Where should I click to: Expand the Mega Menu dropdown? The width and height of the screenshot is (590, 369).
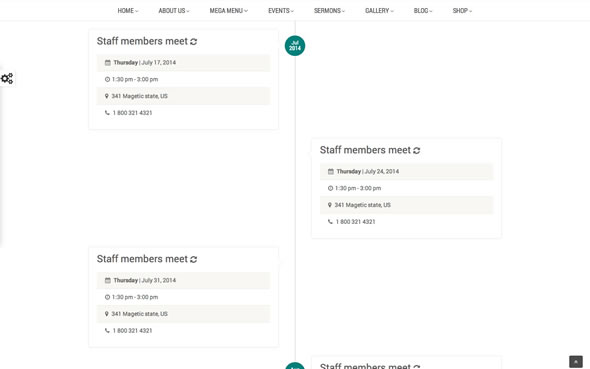[228, 11]
